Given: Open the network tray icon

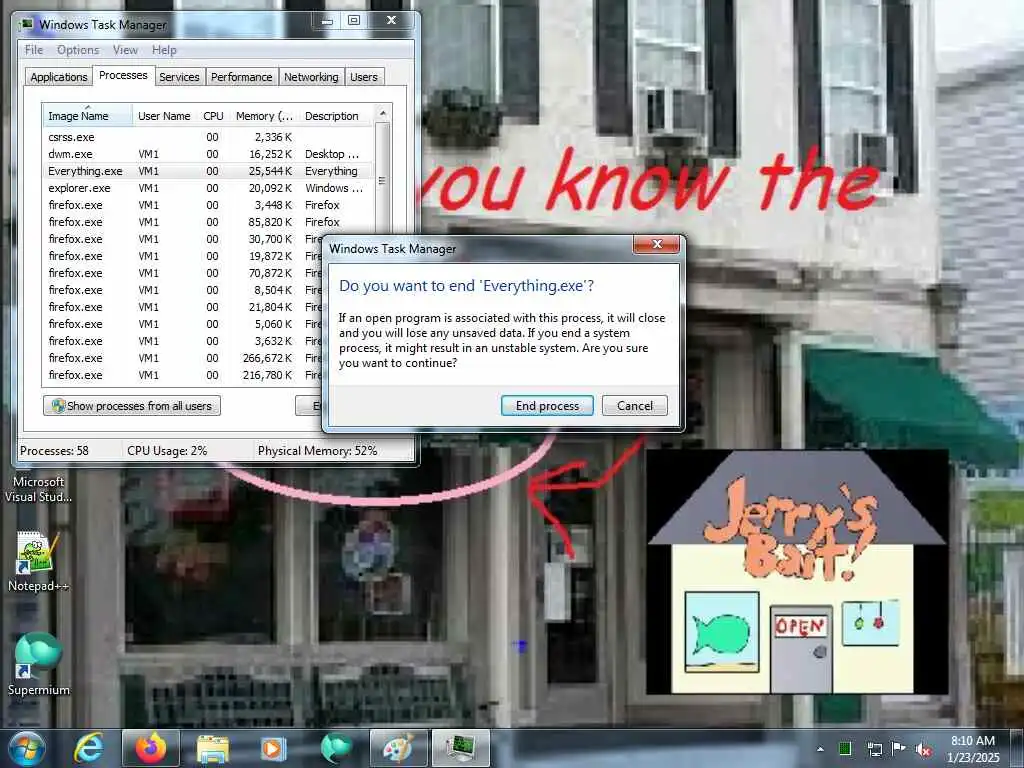Looking at the screenshot, I should 874,749.
